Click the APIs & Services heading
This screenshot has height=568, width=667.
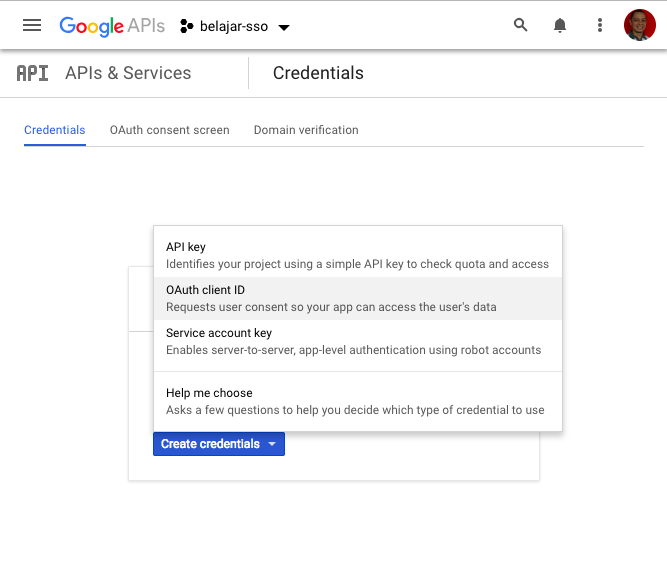click(128, 73)
